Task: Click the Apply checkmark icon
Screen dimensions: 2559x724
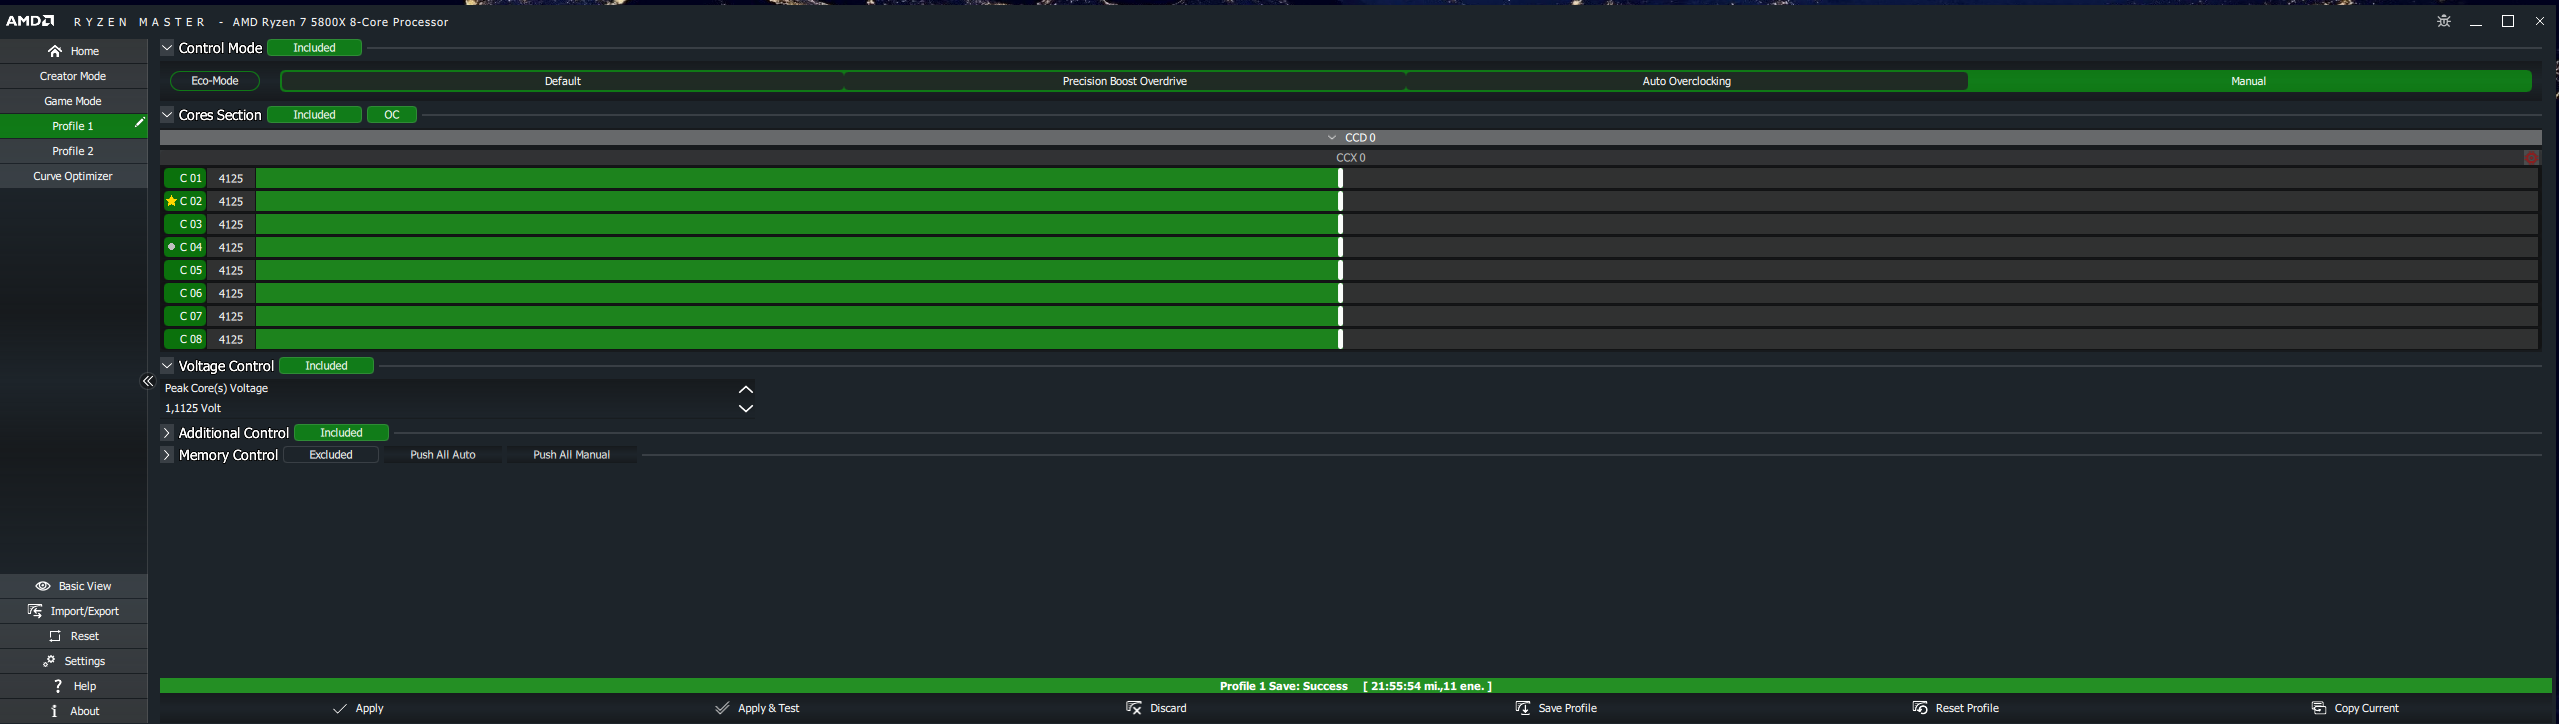Action: (x=340, y=708)
